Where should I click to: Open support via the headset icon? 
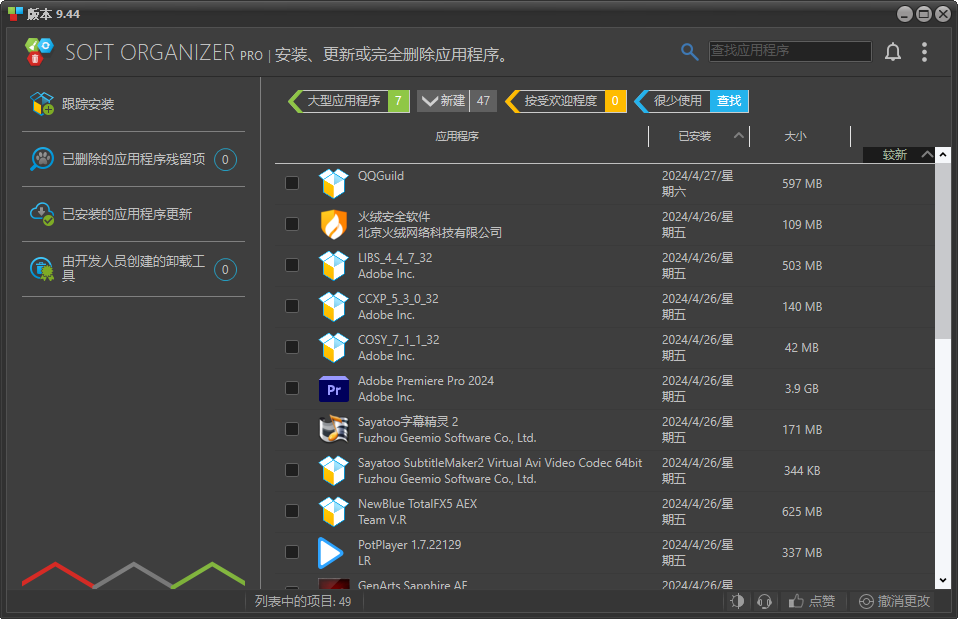764,601
